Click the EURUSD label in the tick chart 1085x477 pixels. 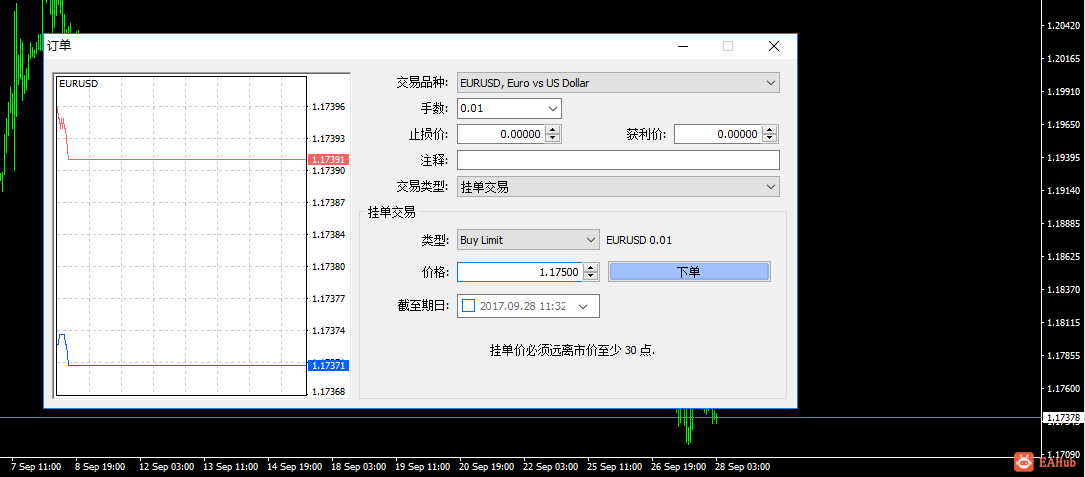click(79, 83)
